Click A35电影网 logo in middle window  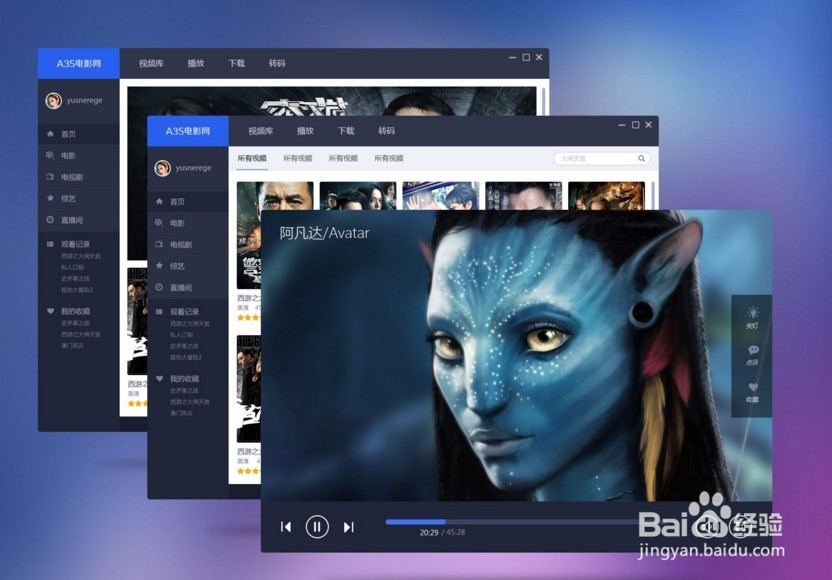[188, 131]
